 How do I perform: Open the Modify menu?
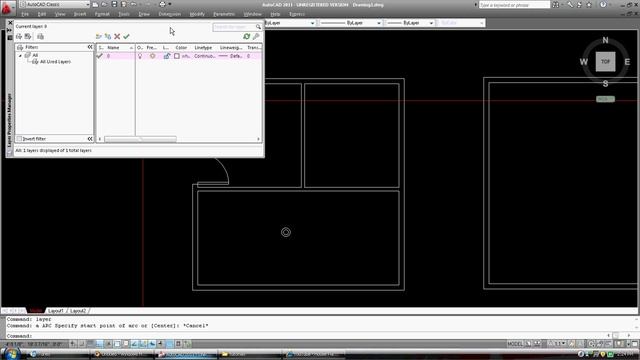click(x=197, y=14)
